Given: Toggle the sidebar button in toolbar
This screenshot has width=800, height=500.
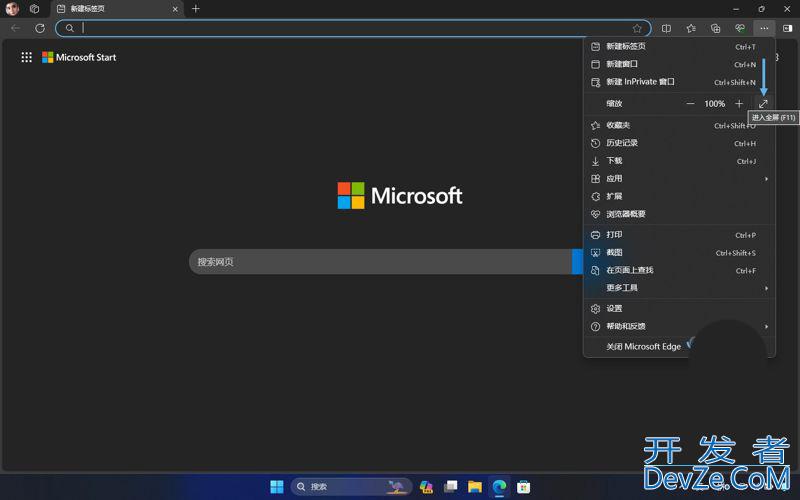Looking at the screenshot, I should click(788, 29).
